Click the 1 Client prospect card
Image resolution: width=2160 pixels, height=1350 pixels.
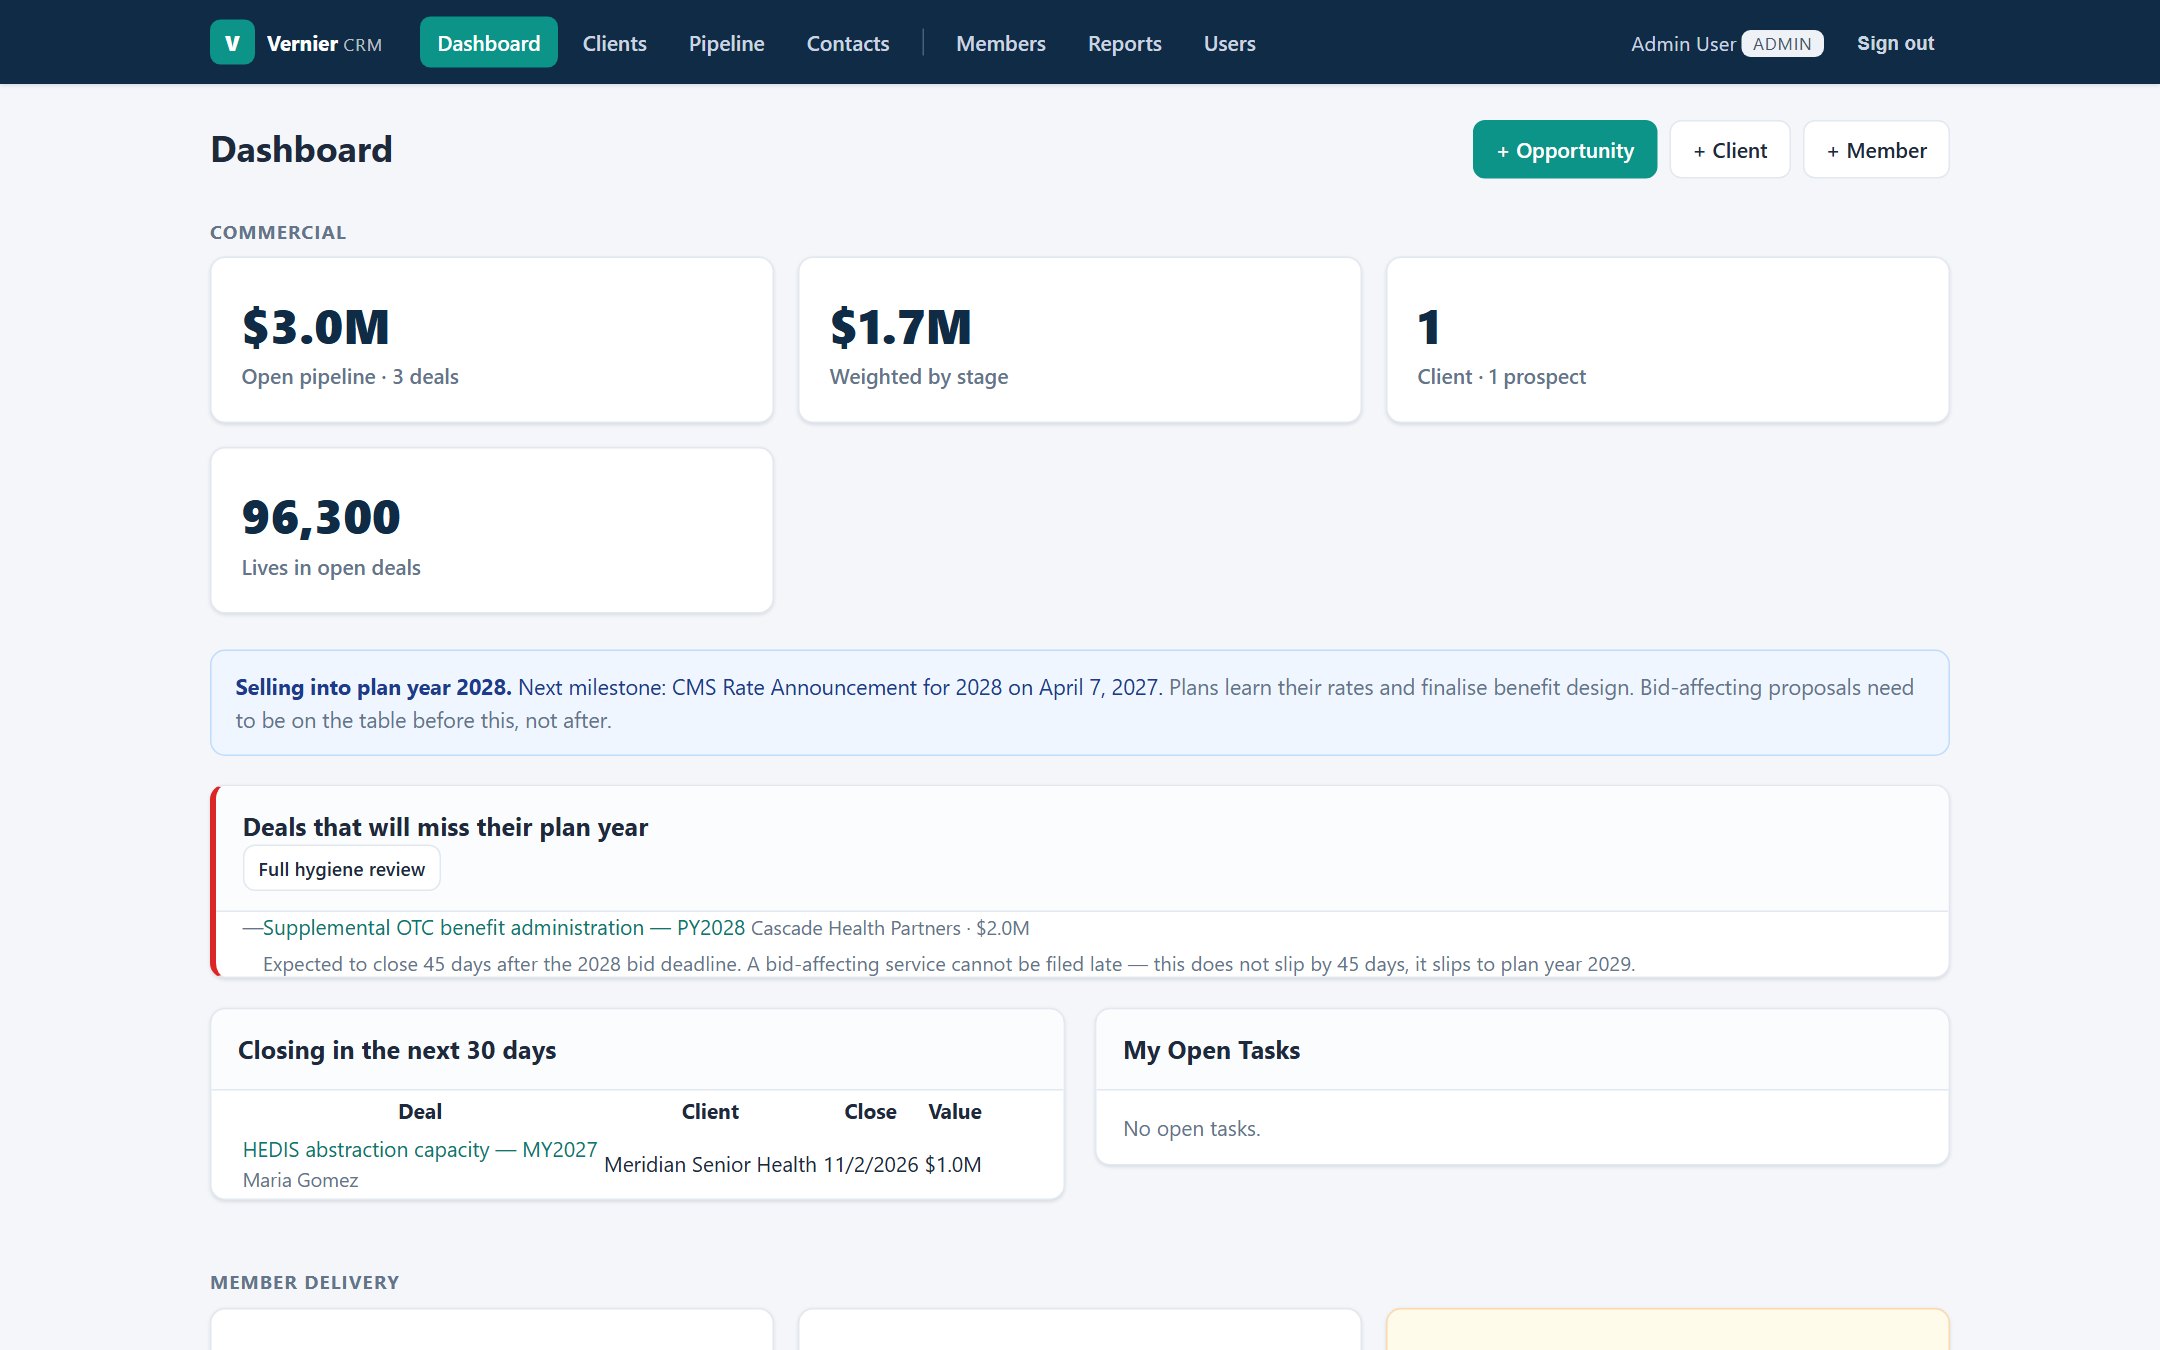(1667, 340)
